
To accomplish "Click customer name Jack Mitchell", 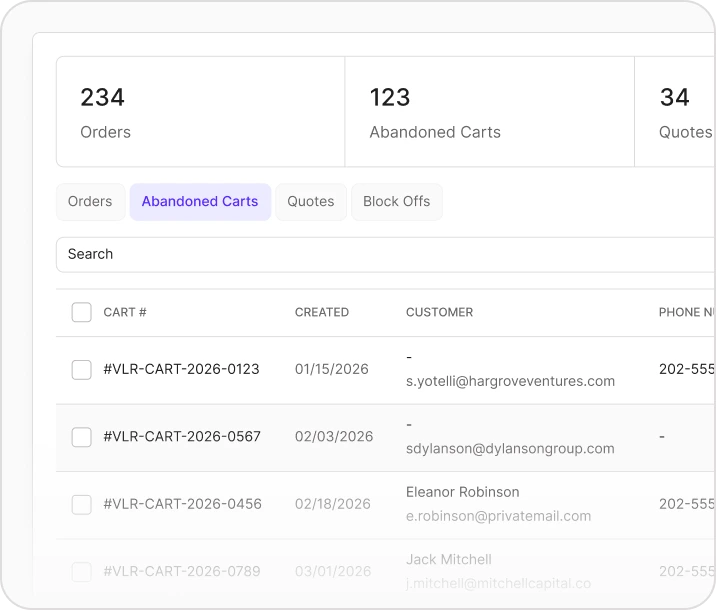I will click(x=448, y=559).
